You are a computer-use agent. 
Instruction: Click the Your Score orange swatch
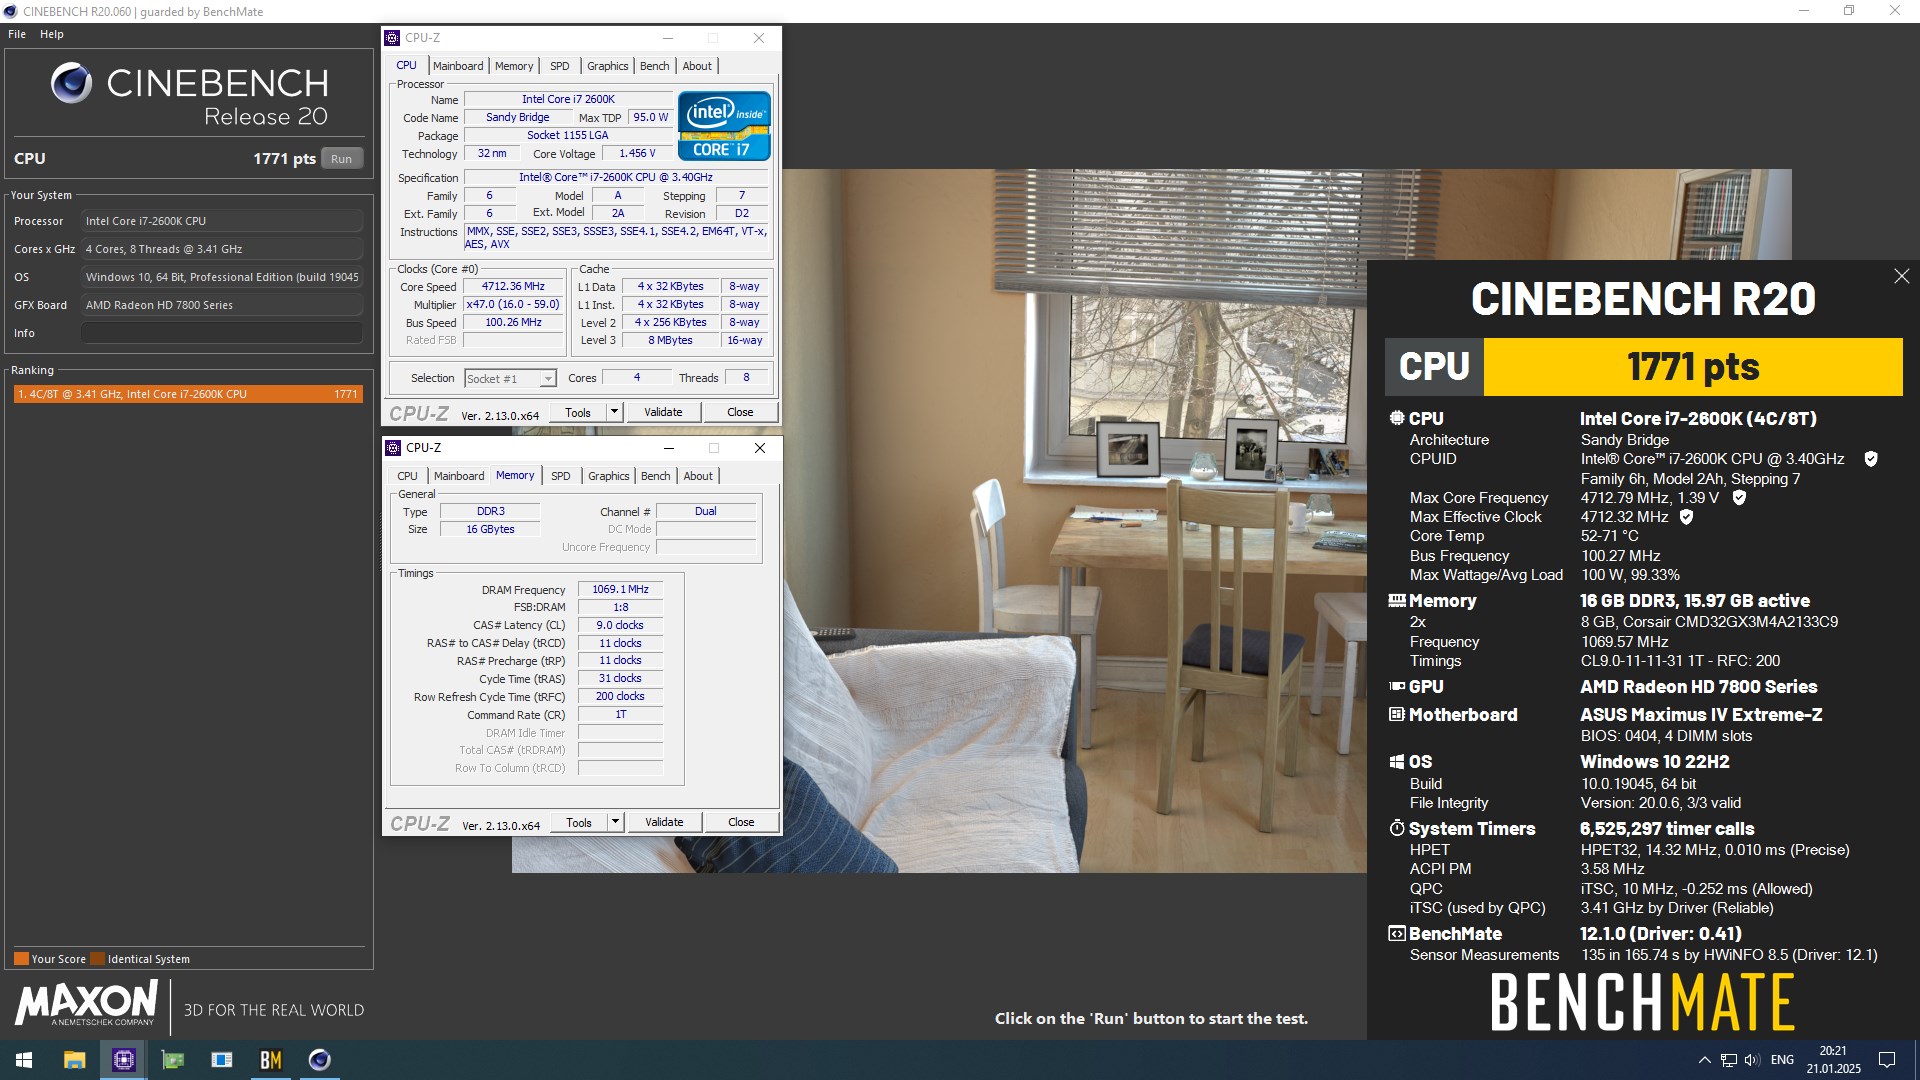(21, 959)
